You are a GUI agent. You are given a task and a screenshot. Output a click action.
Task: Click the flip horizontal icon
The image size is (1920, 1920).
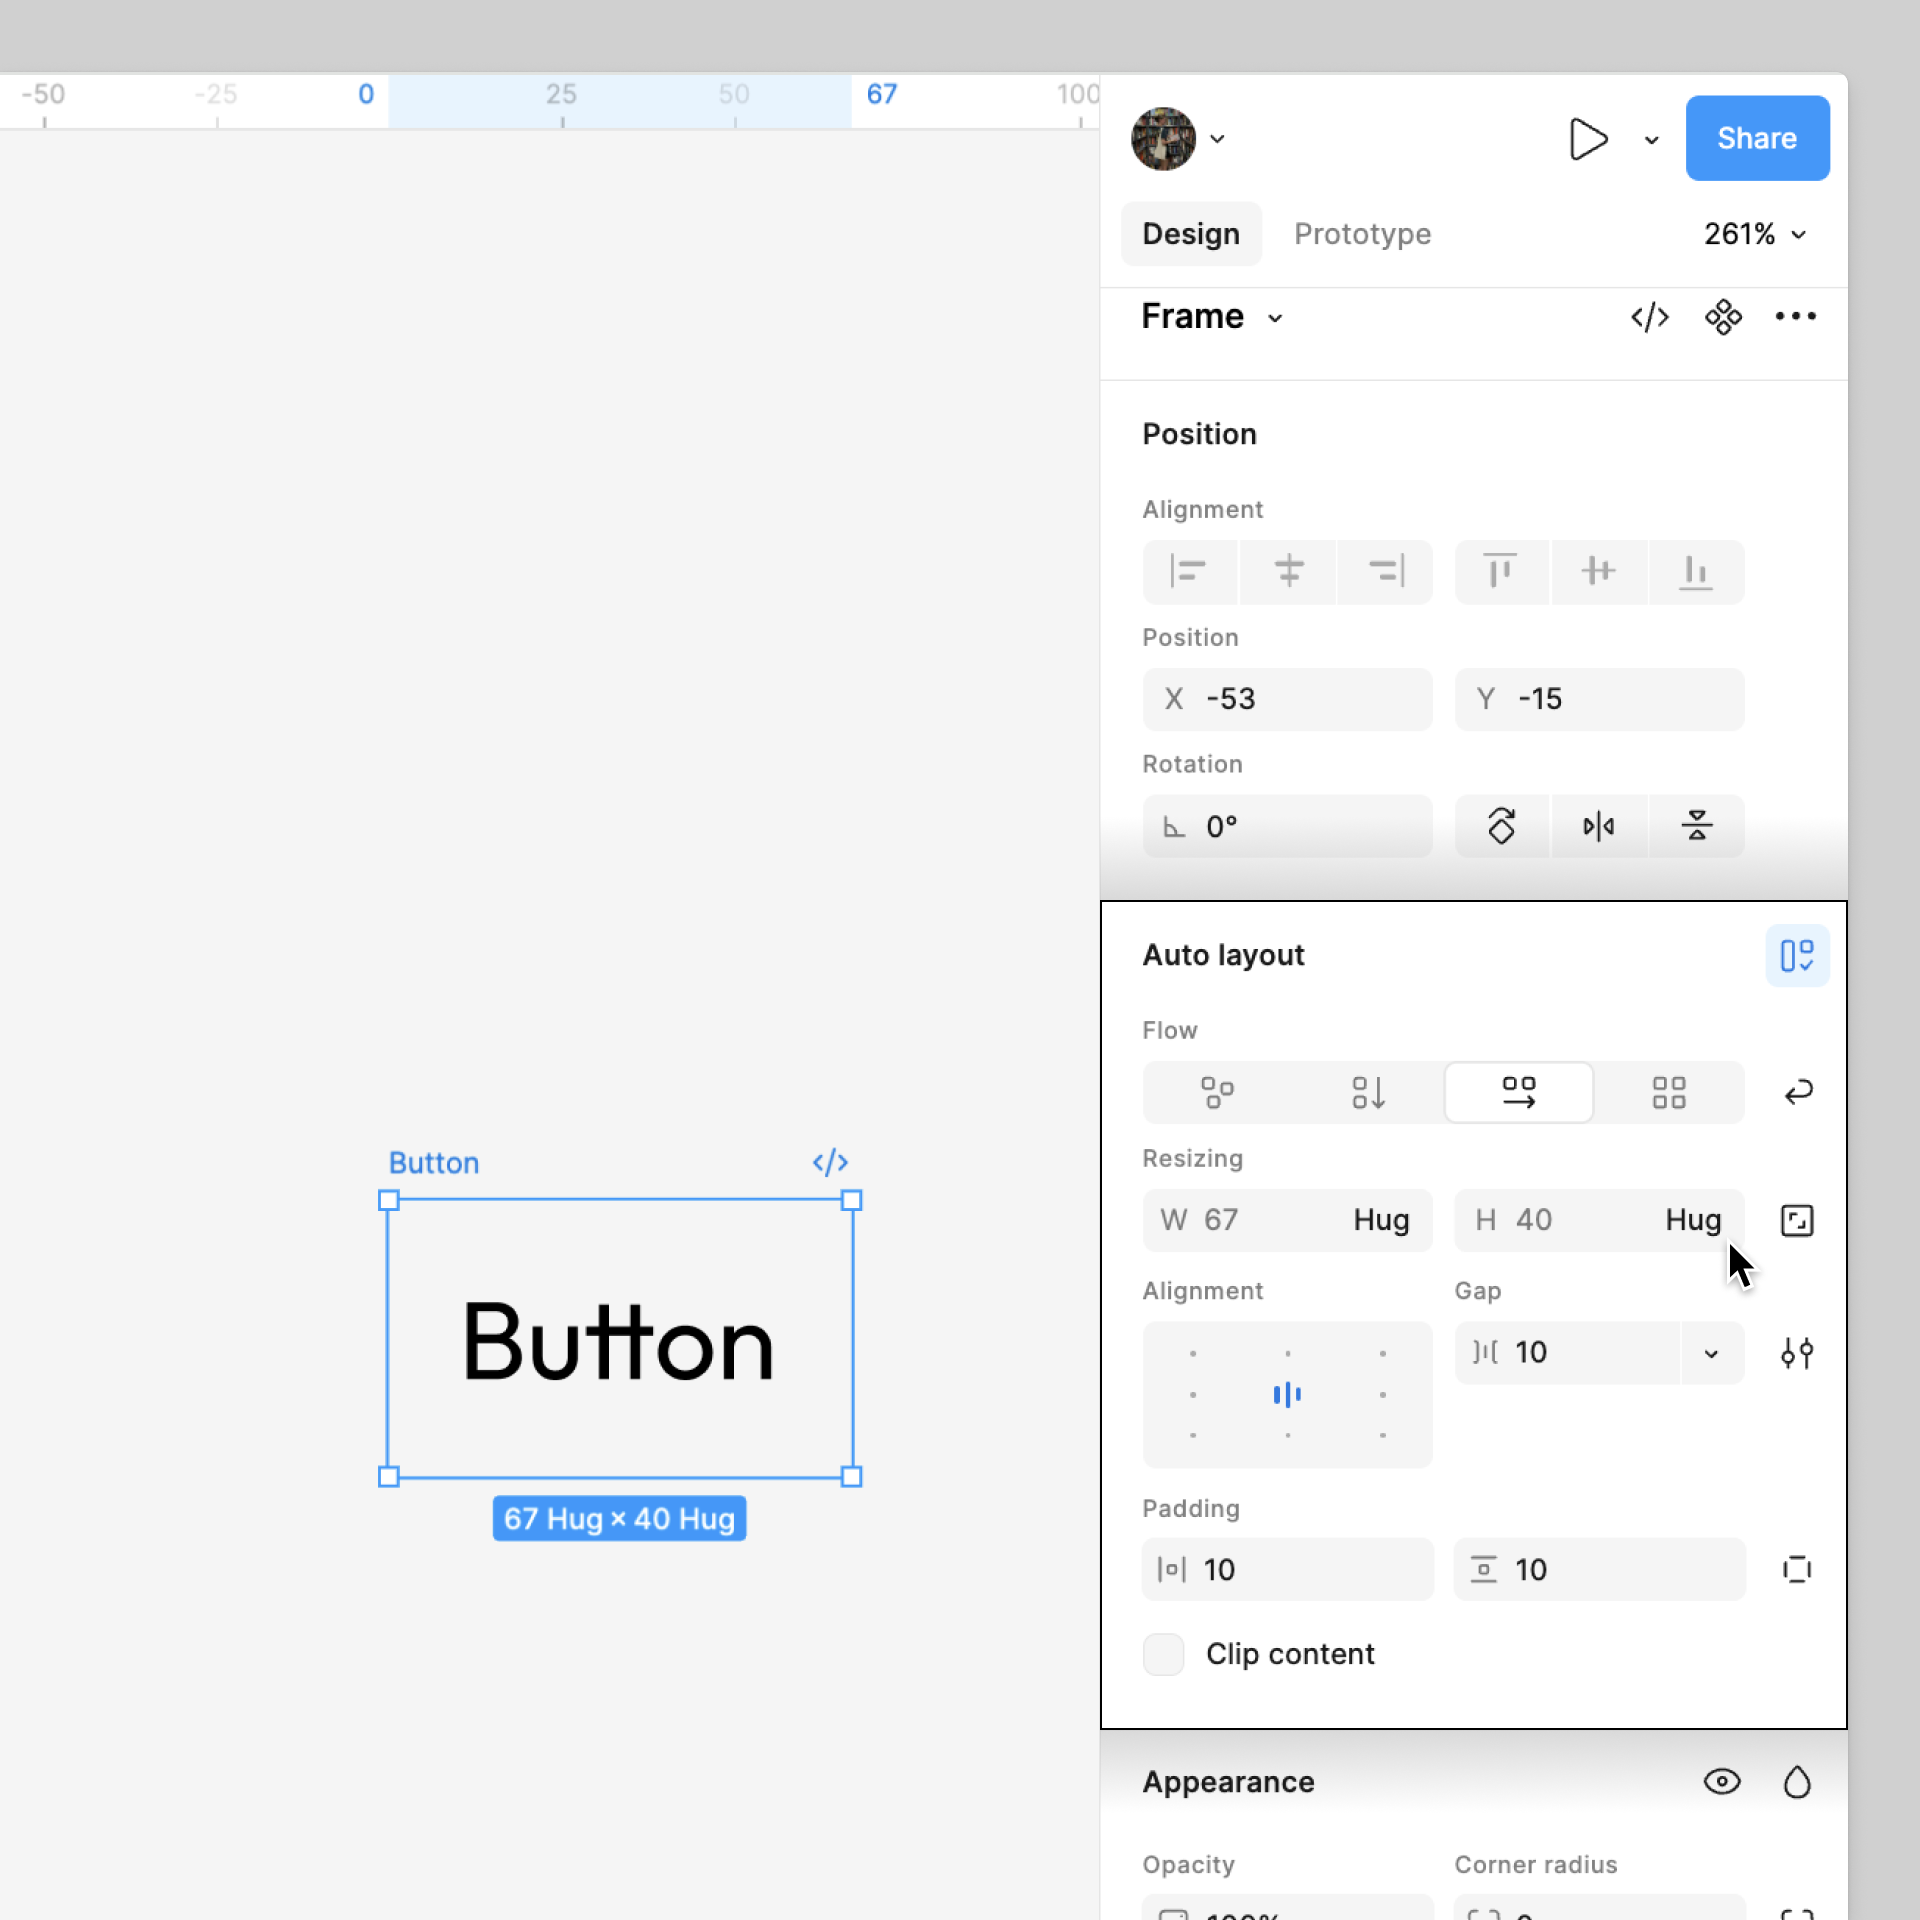(x=1598, y=827)
